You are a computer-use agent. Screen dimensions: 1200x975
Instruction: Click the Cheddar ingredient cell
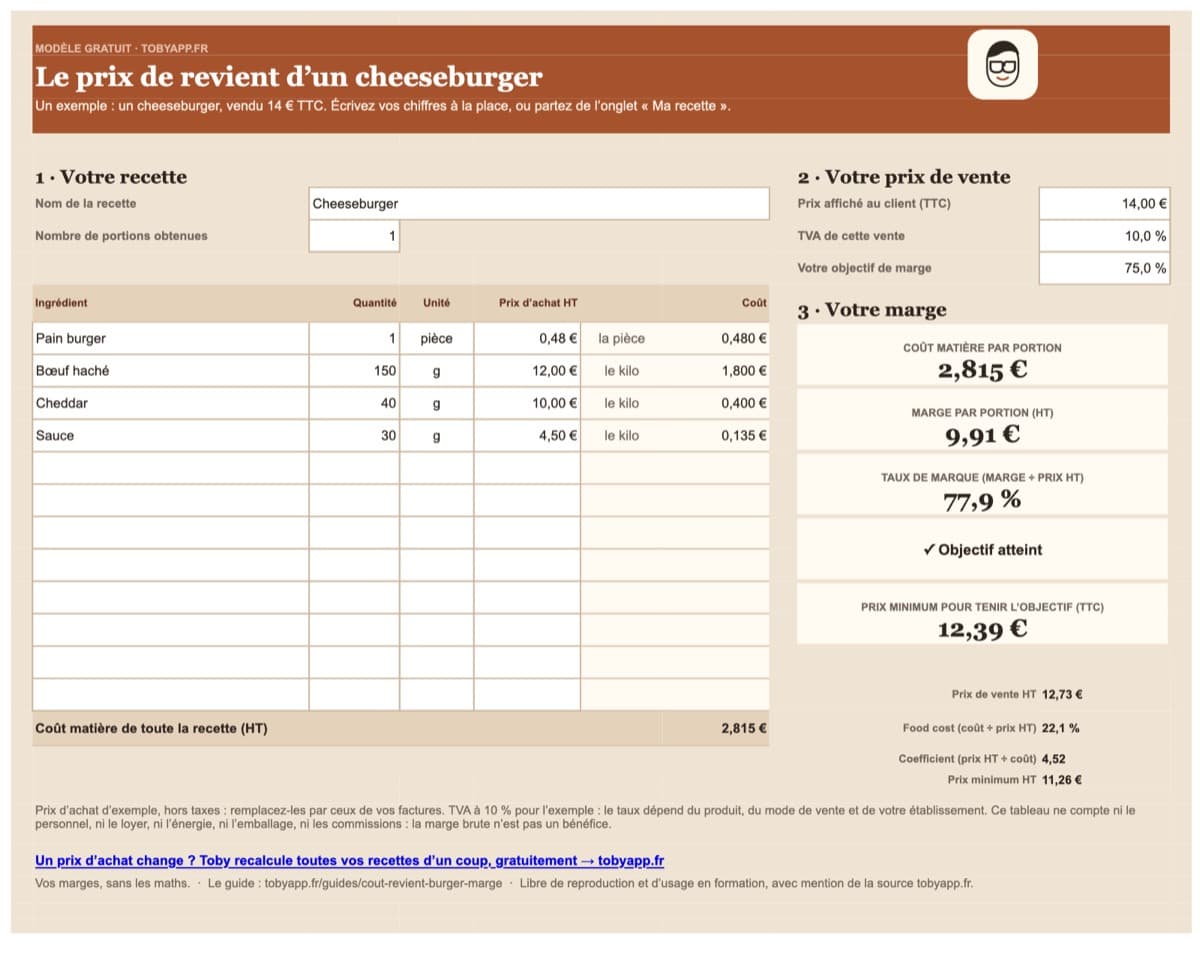pos(171,403)
